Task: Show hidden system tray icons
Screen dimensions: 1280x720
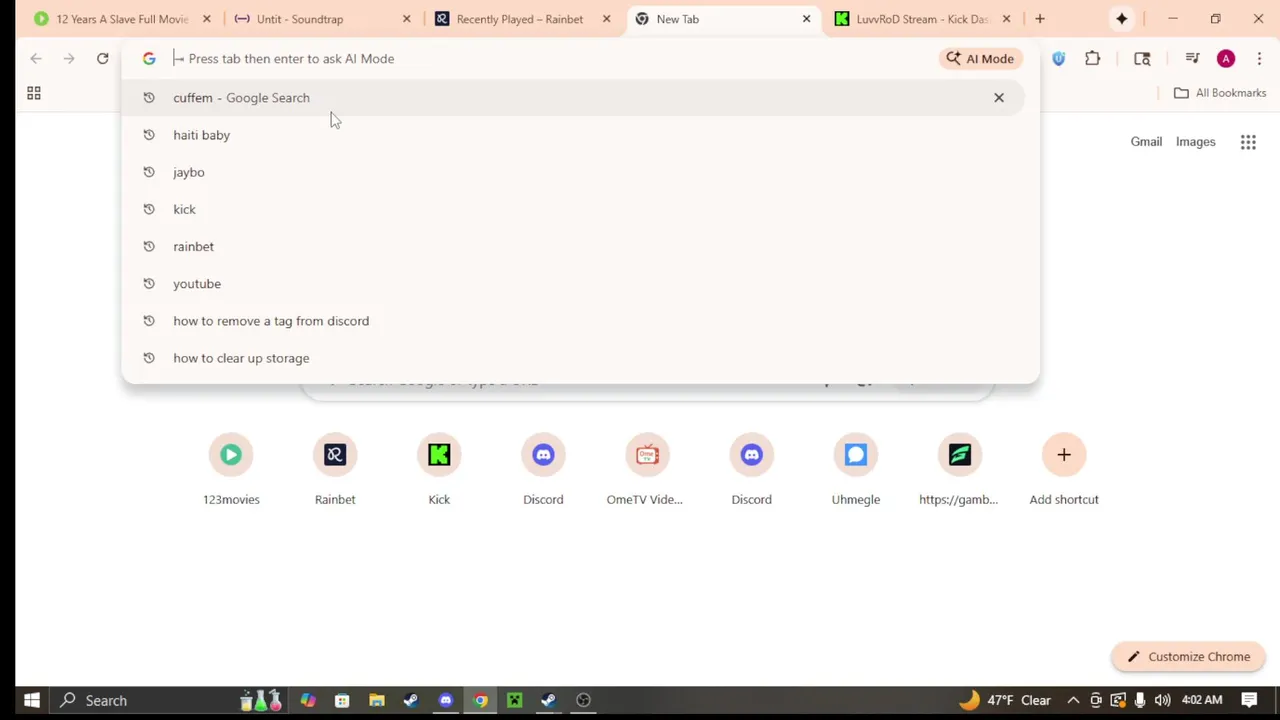Action: (x=1073, y=700)
